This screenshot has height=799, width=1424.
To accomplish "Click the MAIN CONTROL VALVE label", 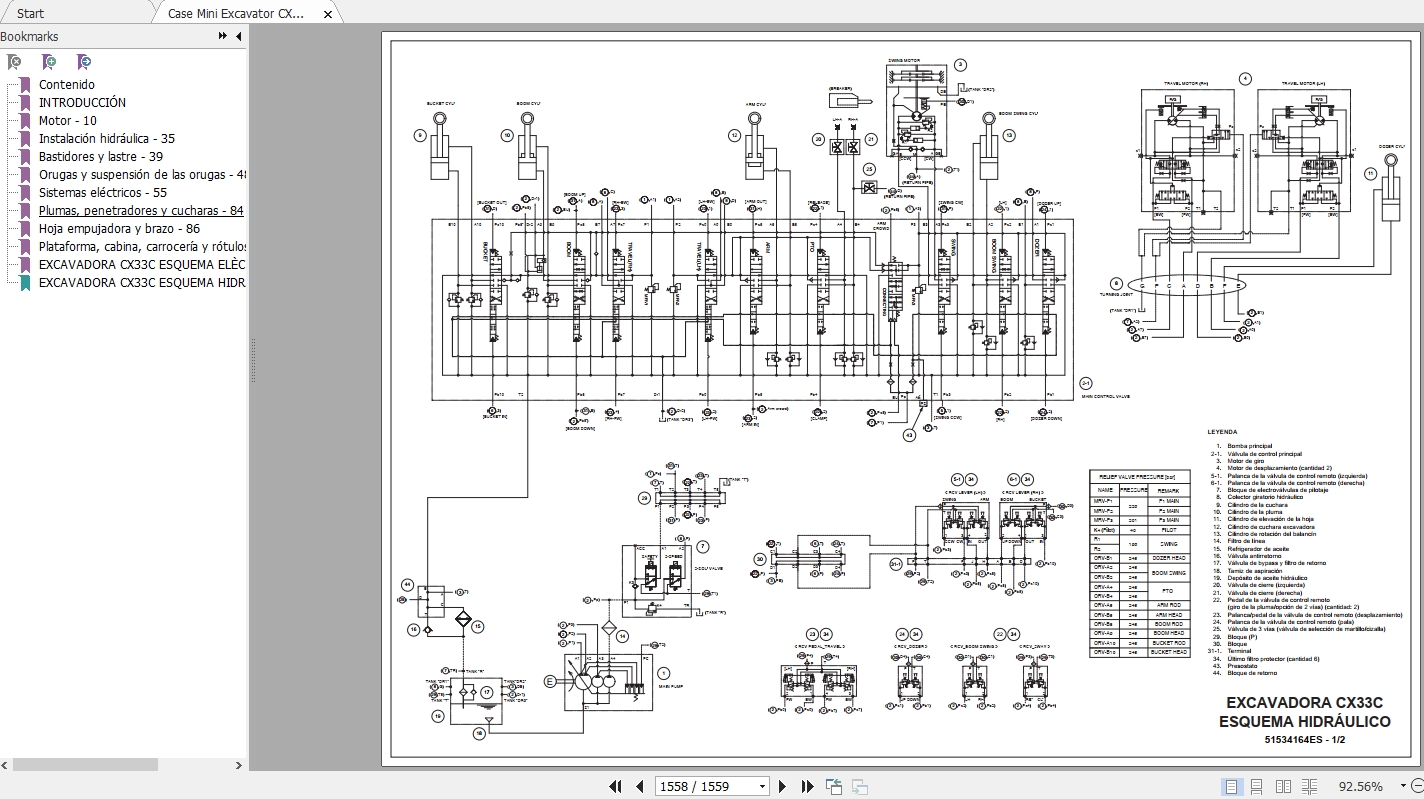I will coord(1104,396).
